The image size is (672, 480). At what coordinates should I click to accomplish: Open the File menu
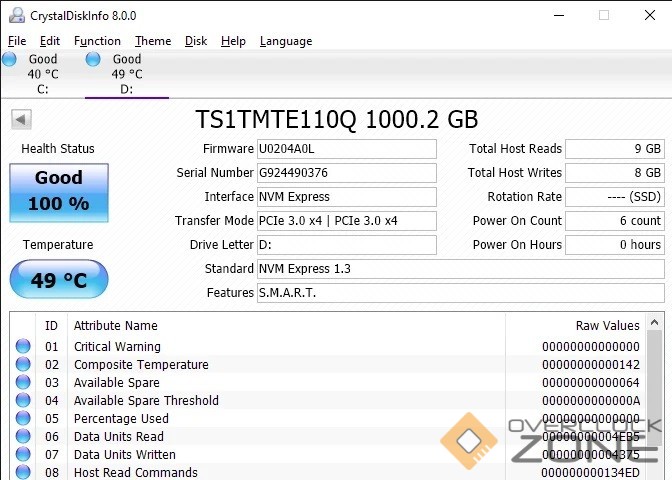click(17, 41)
